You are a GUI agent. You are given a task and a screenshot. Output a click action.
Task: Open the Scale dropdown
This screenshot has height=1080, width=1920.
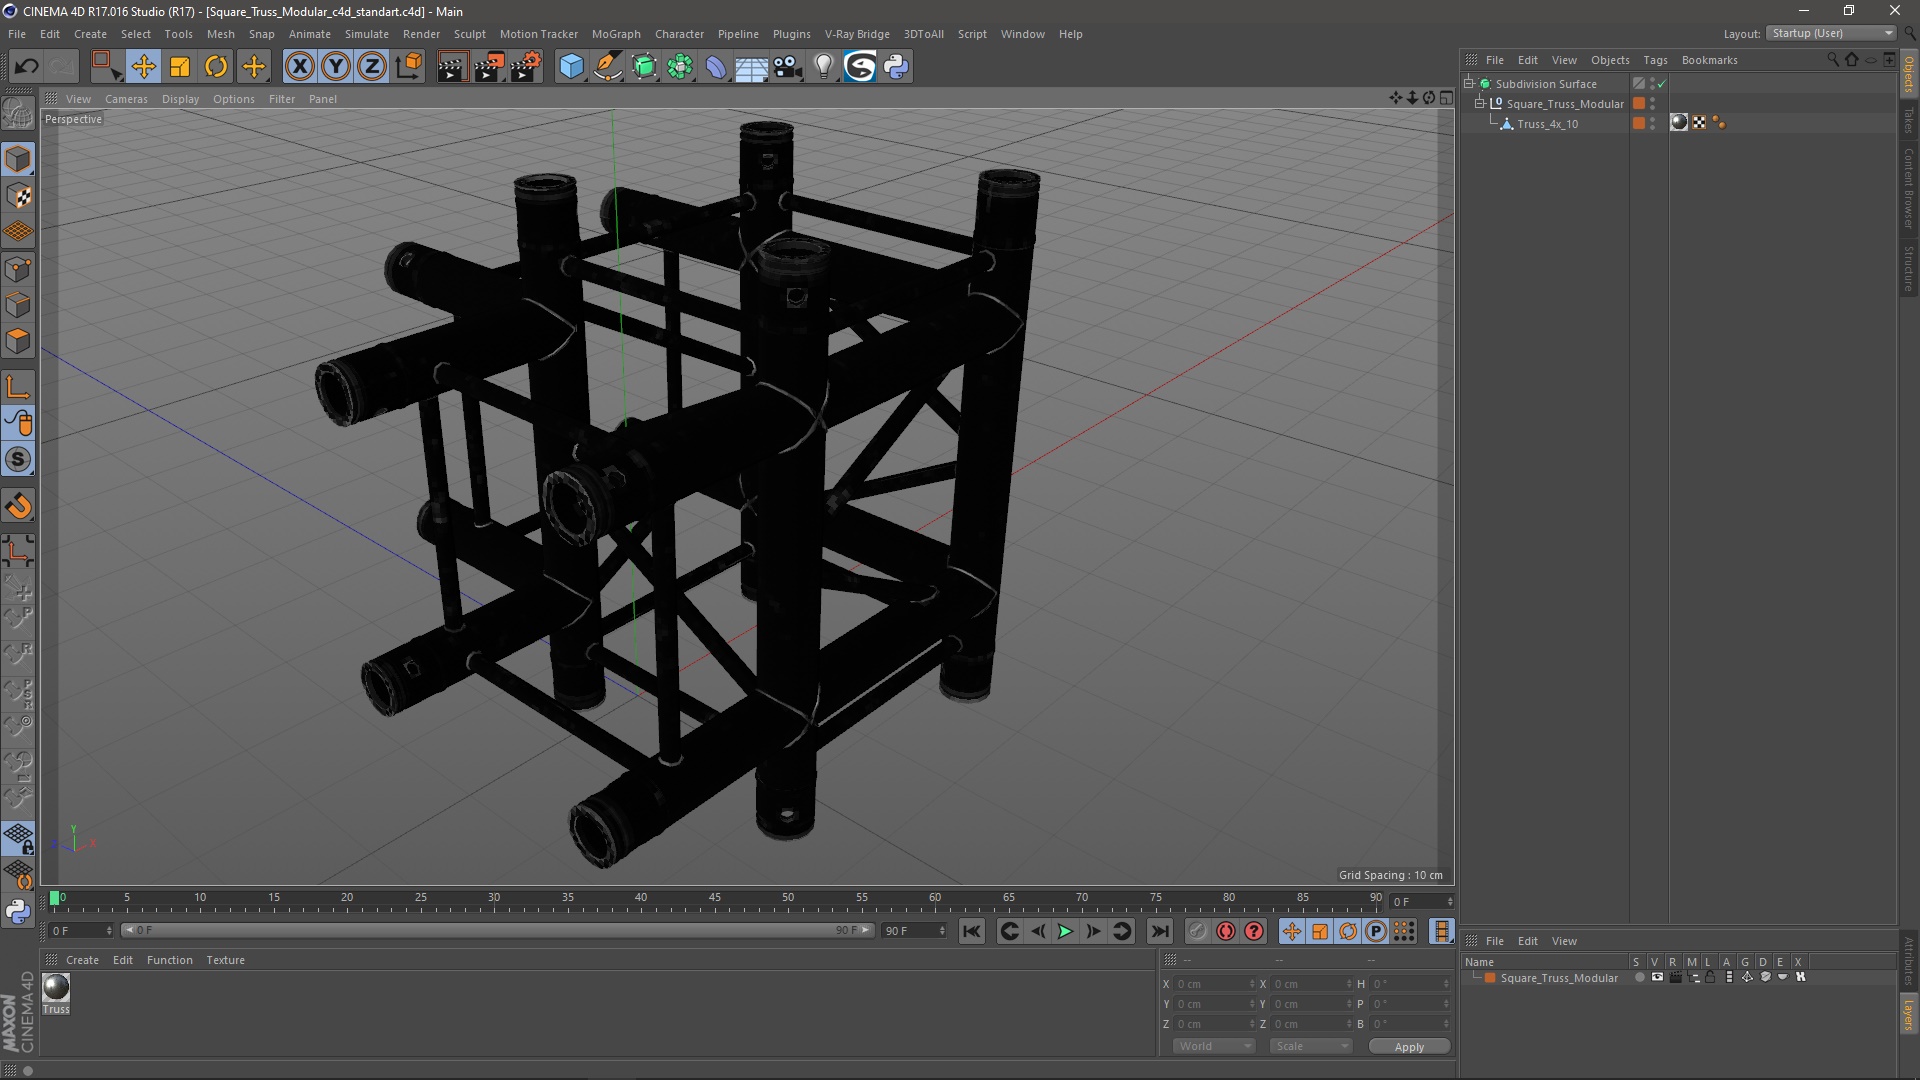[1311, 1046]
